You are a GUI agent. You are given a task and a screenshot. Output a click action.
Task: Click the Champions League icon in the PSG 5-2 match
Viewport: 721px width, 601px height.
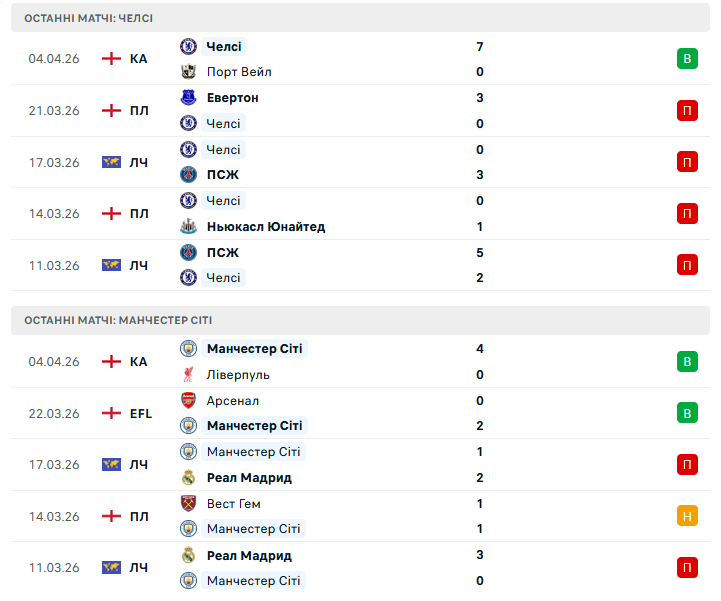pyautogui.click(x=111, y=266)
